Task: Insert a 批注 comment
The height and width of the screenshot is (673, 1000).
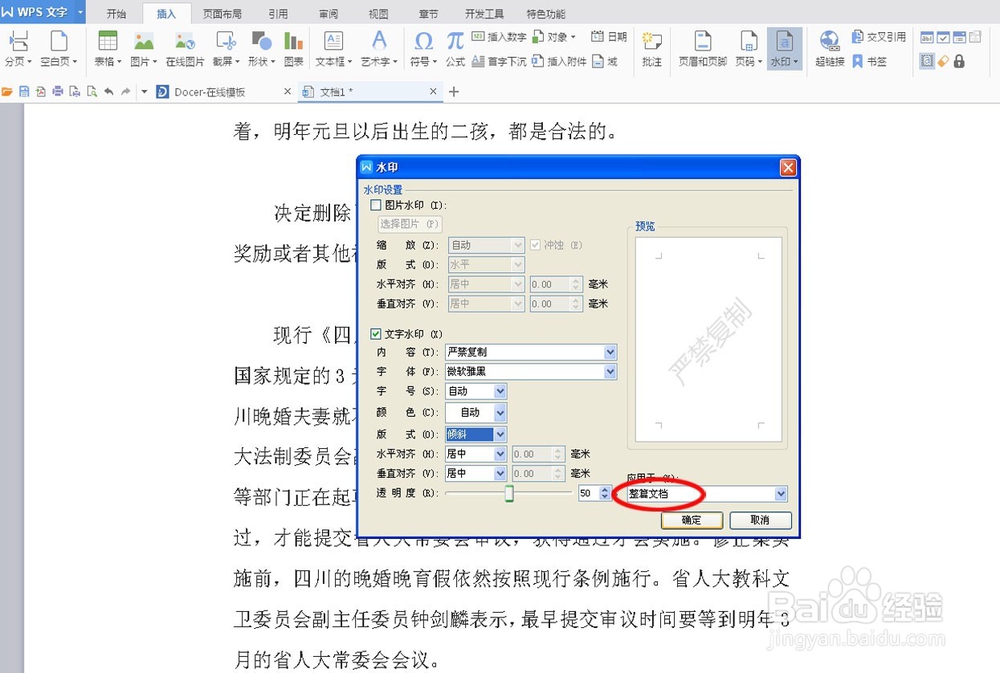Action: tap(651, 47)
